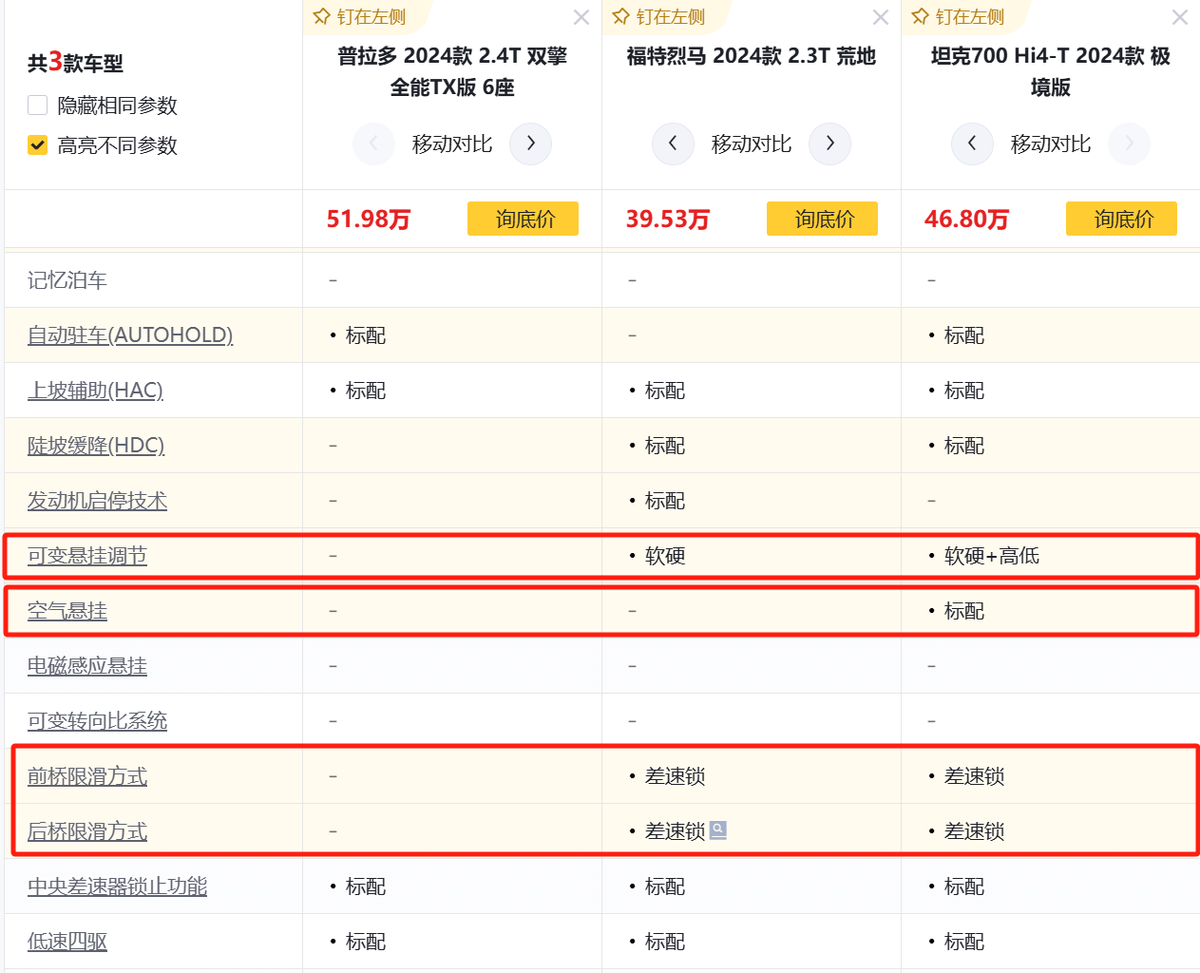Disable the 高亮不同参数 checkbox
The image size is (1200, 973).
pyautogui.click(x=37, y=143)
